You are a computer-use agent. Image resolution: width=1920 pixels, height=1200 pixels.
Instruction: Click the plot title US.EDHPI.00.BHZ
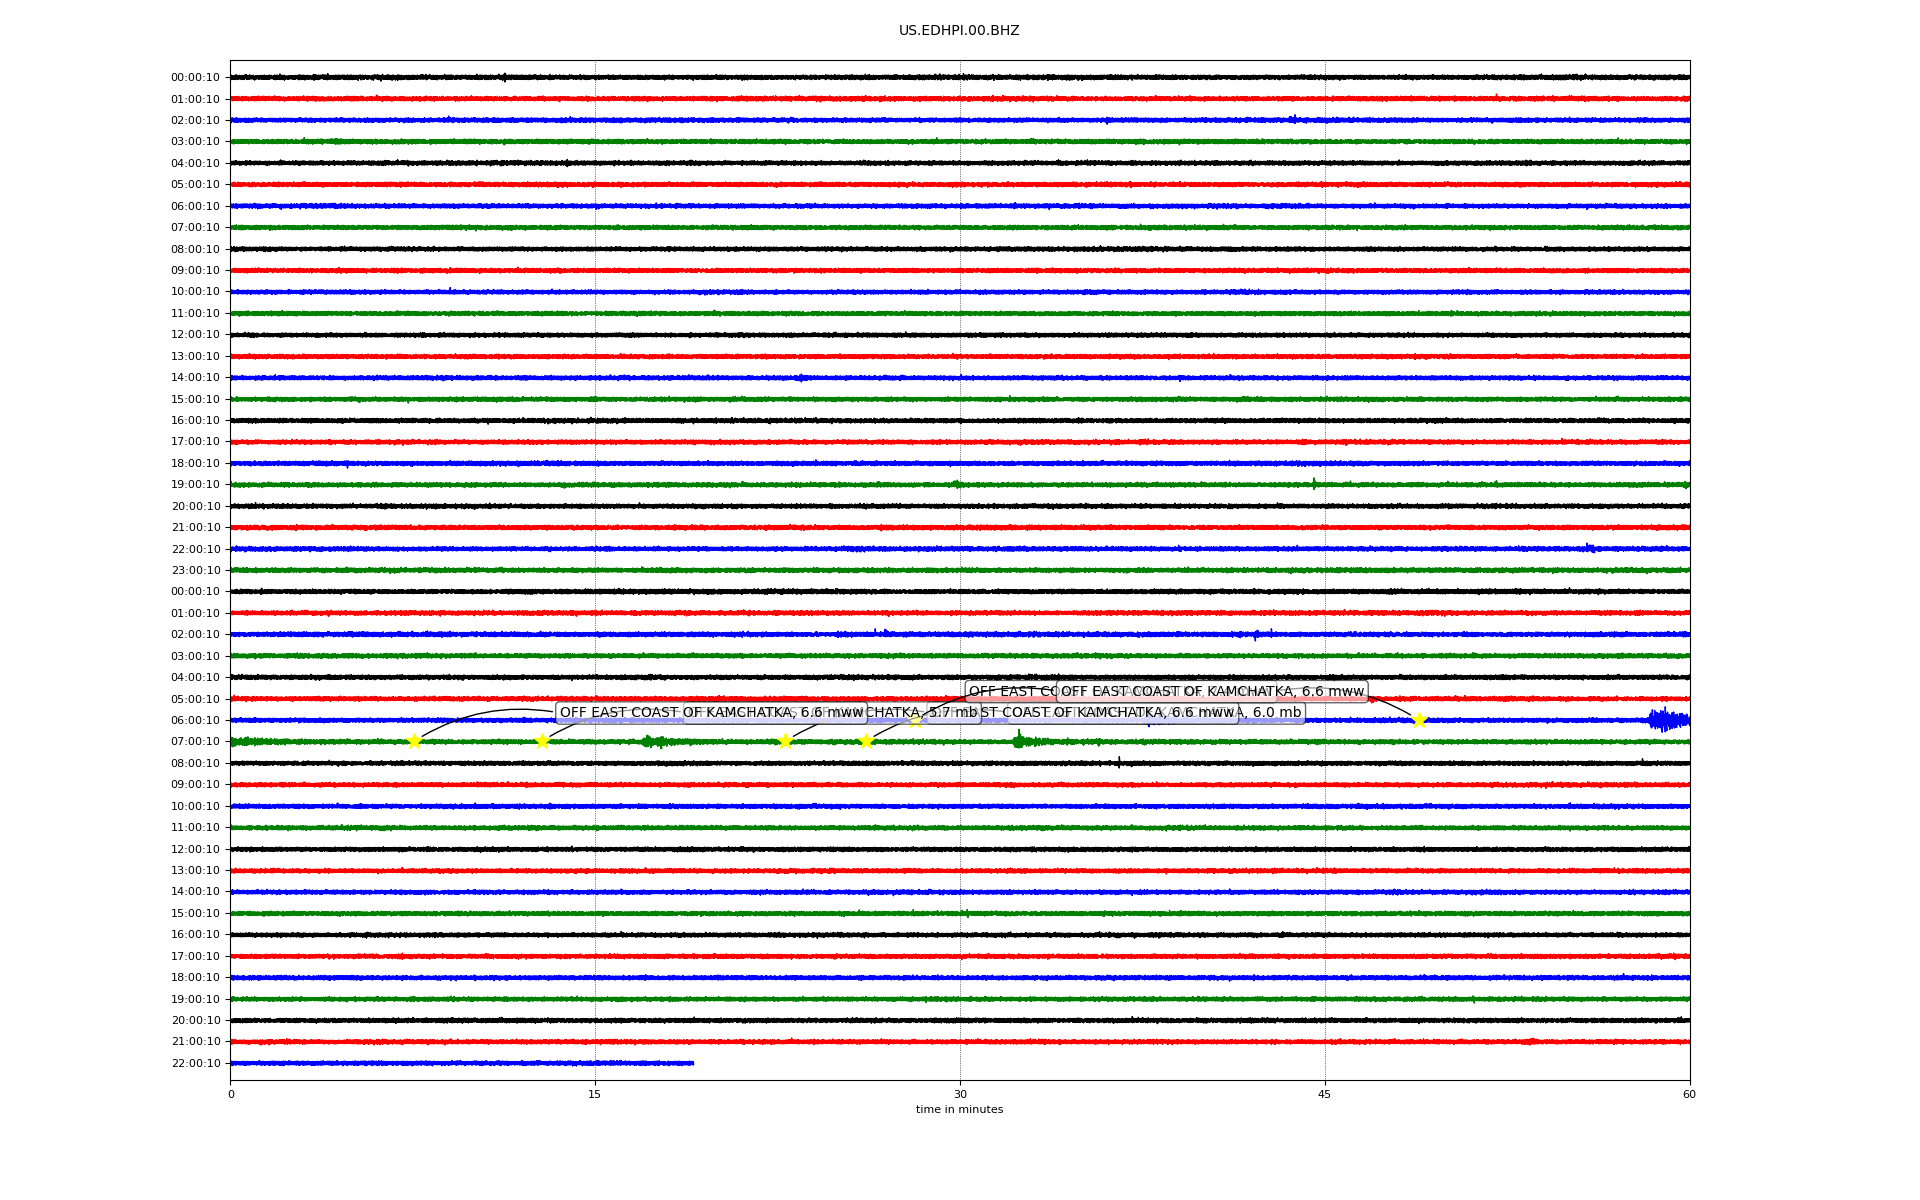coord(959,31)
